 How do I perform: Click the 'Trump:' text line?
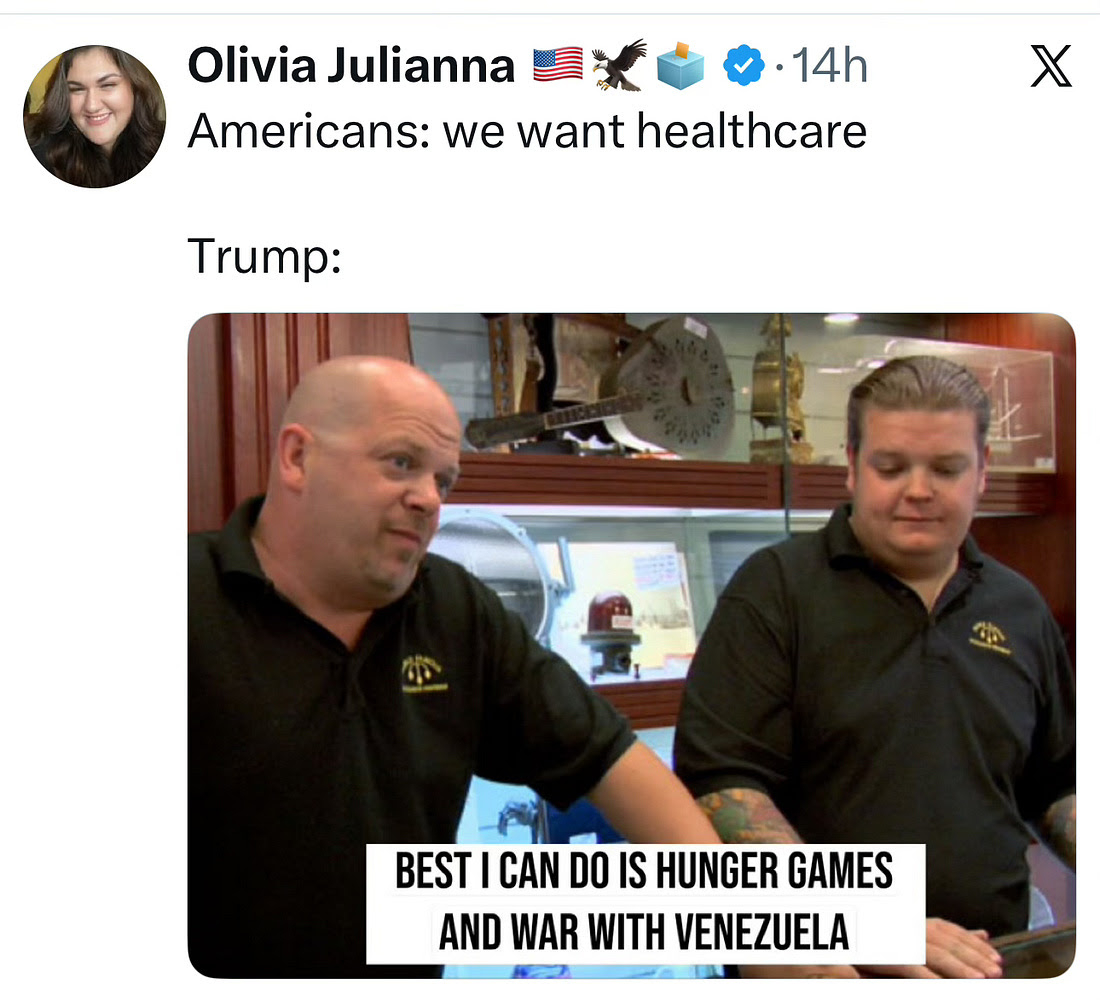[264, 257]
